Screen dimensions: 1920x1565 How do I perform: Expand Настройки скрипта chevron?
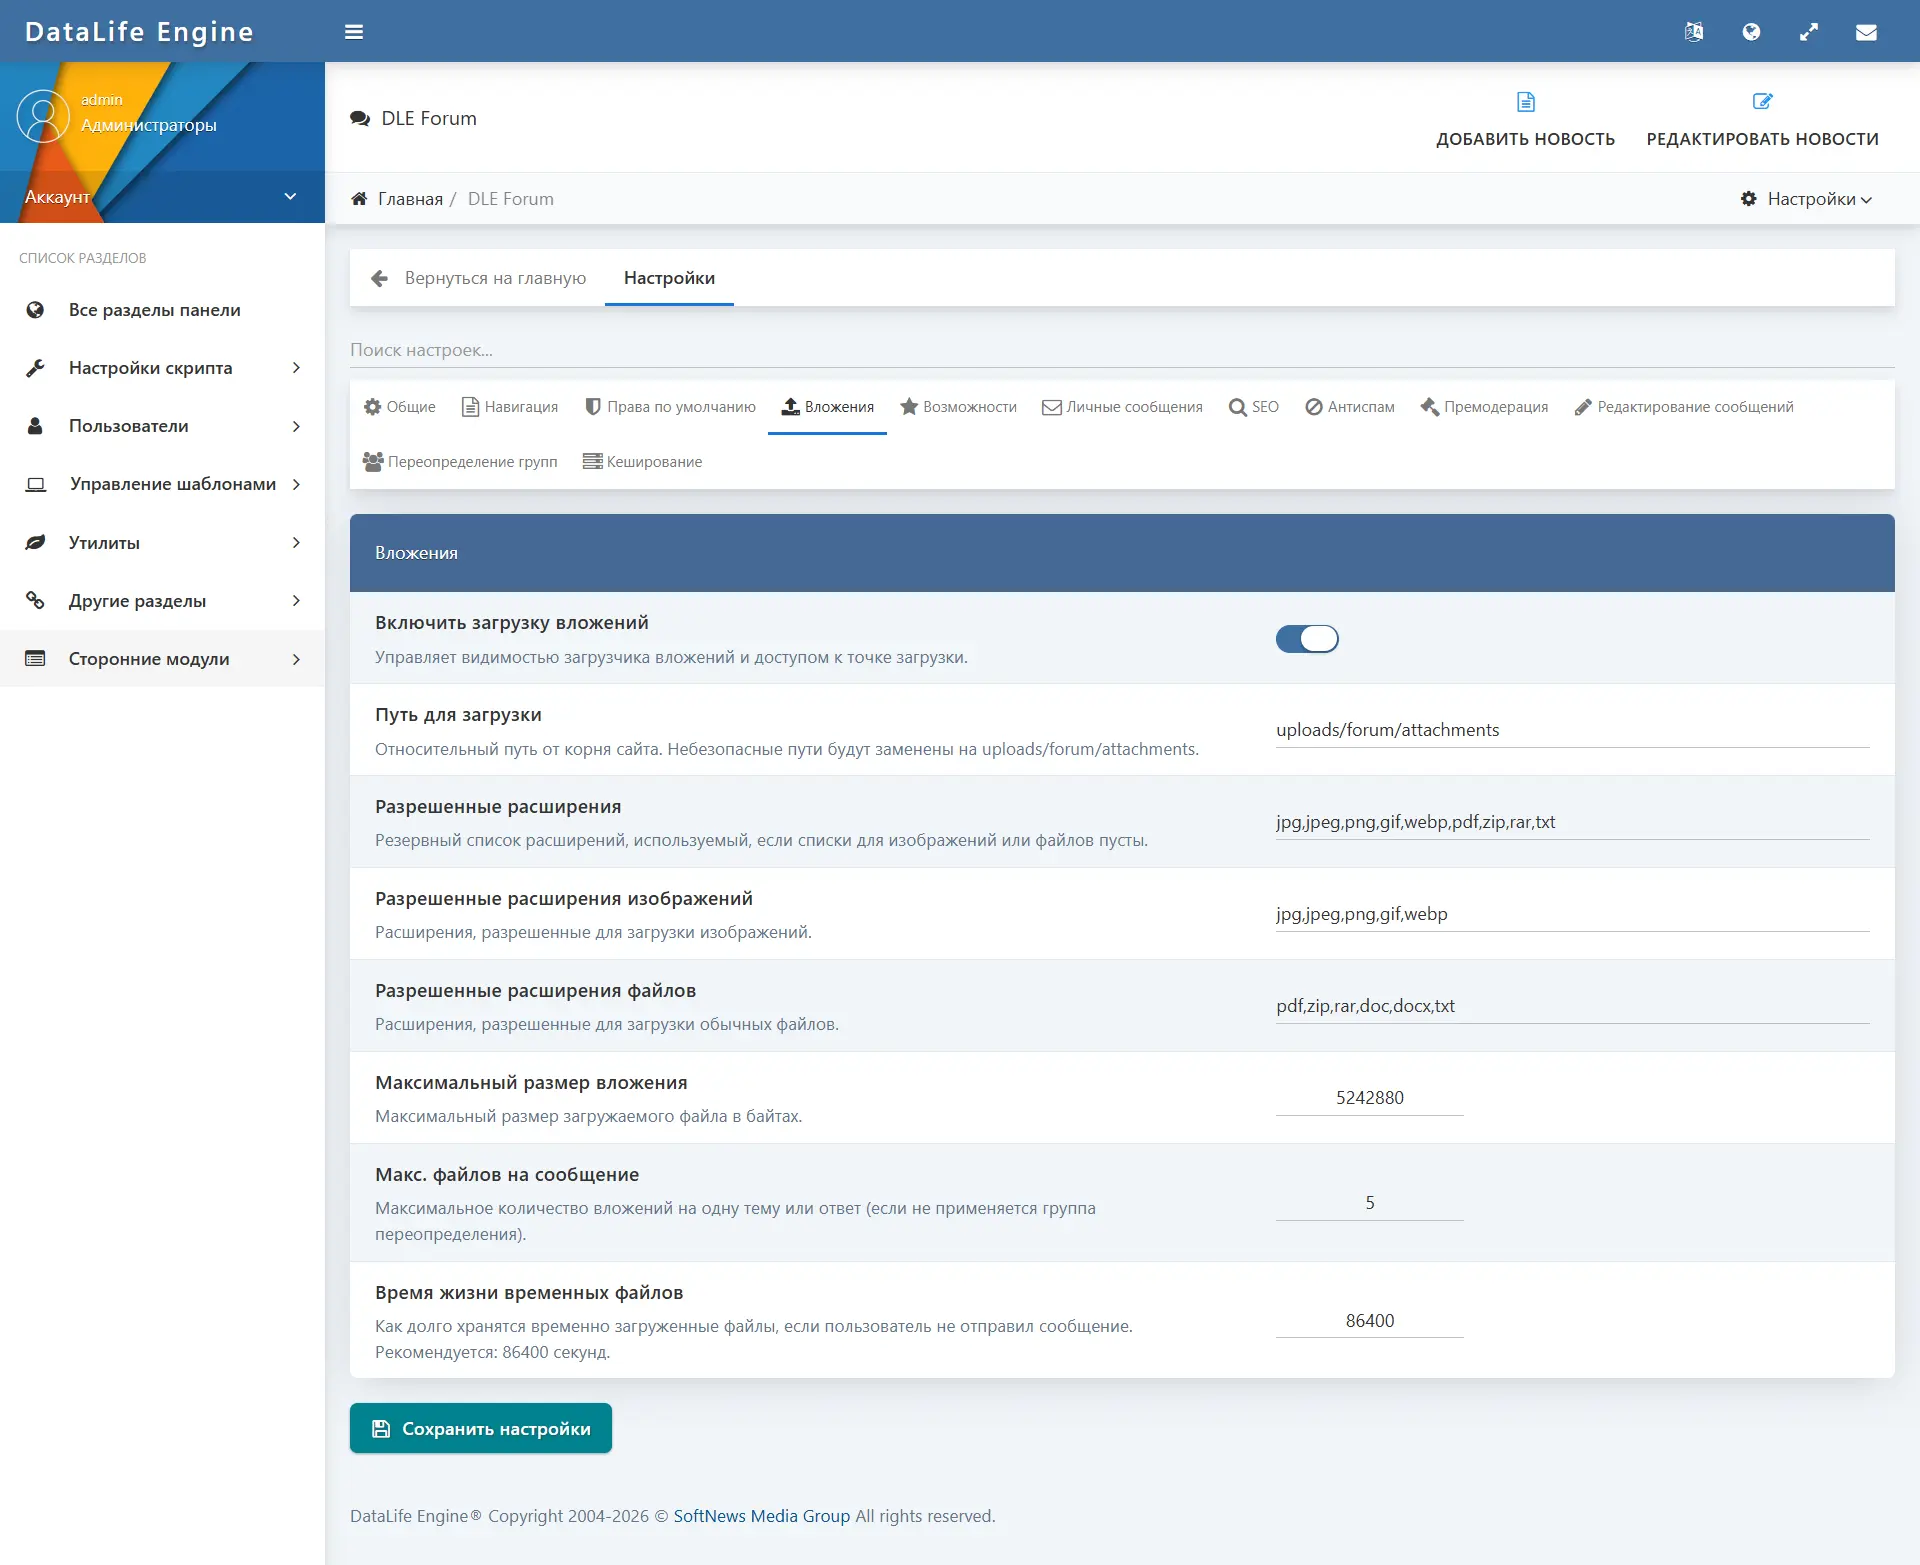[296, 368]
